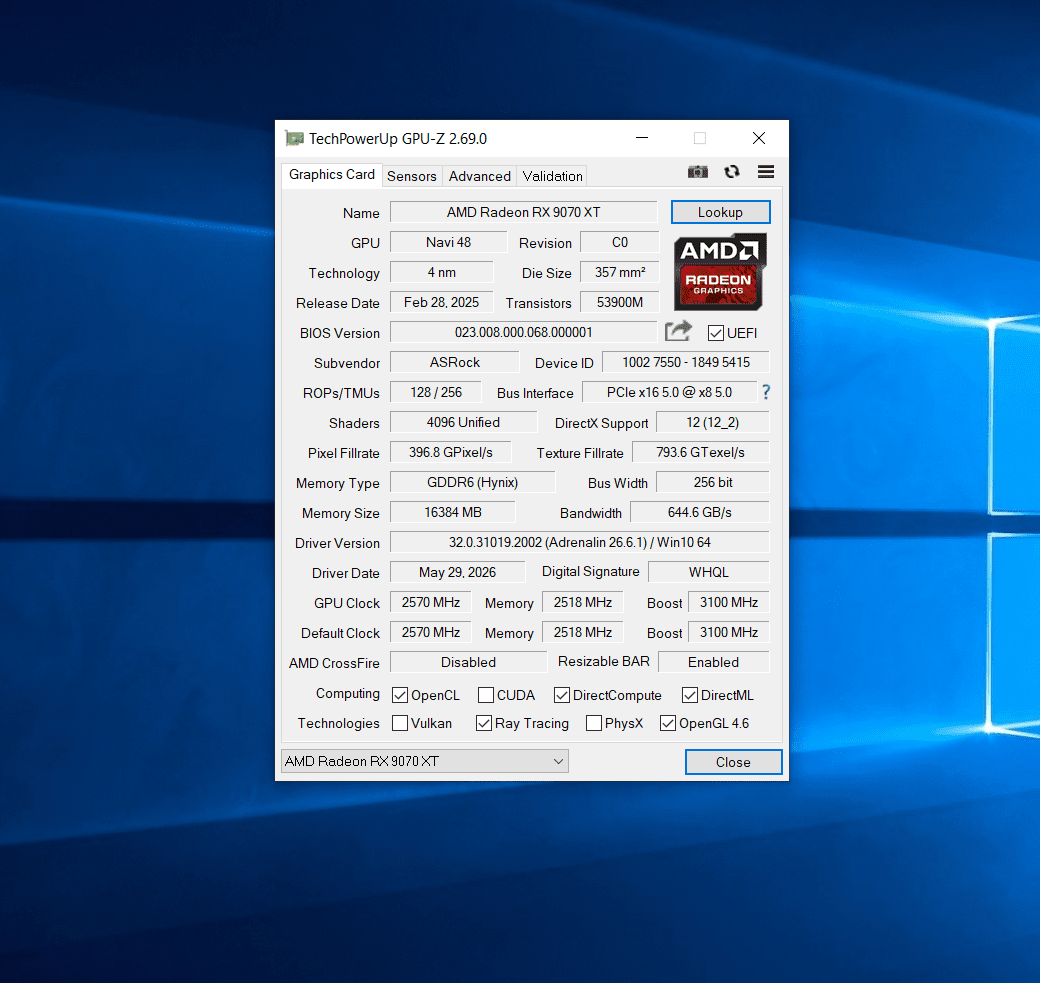The image size is (1040, 983).
Task: Toggle the DirectCompute checkbox
Action: click(562, 695)
